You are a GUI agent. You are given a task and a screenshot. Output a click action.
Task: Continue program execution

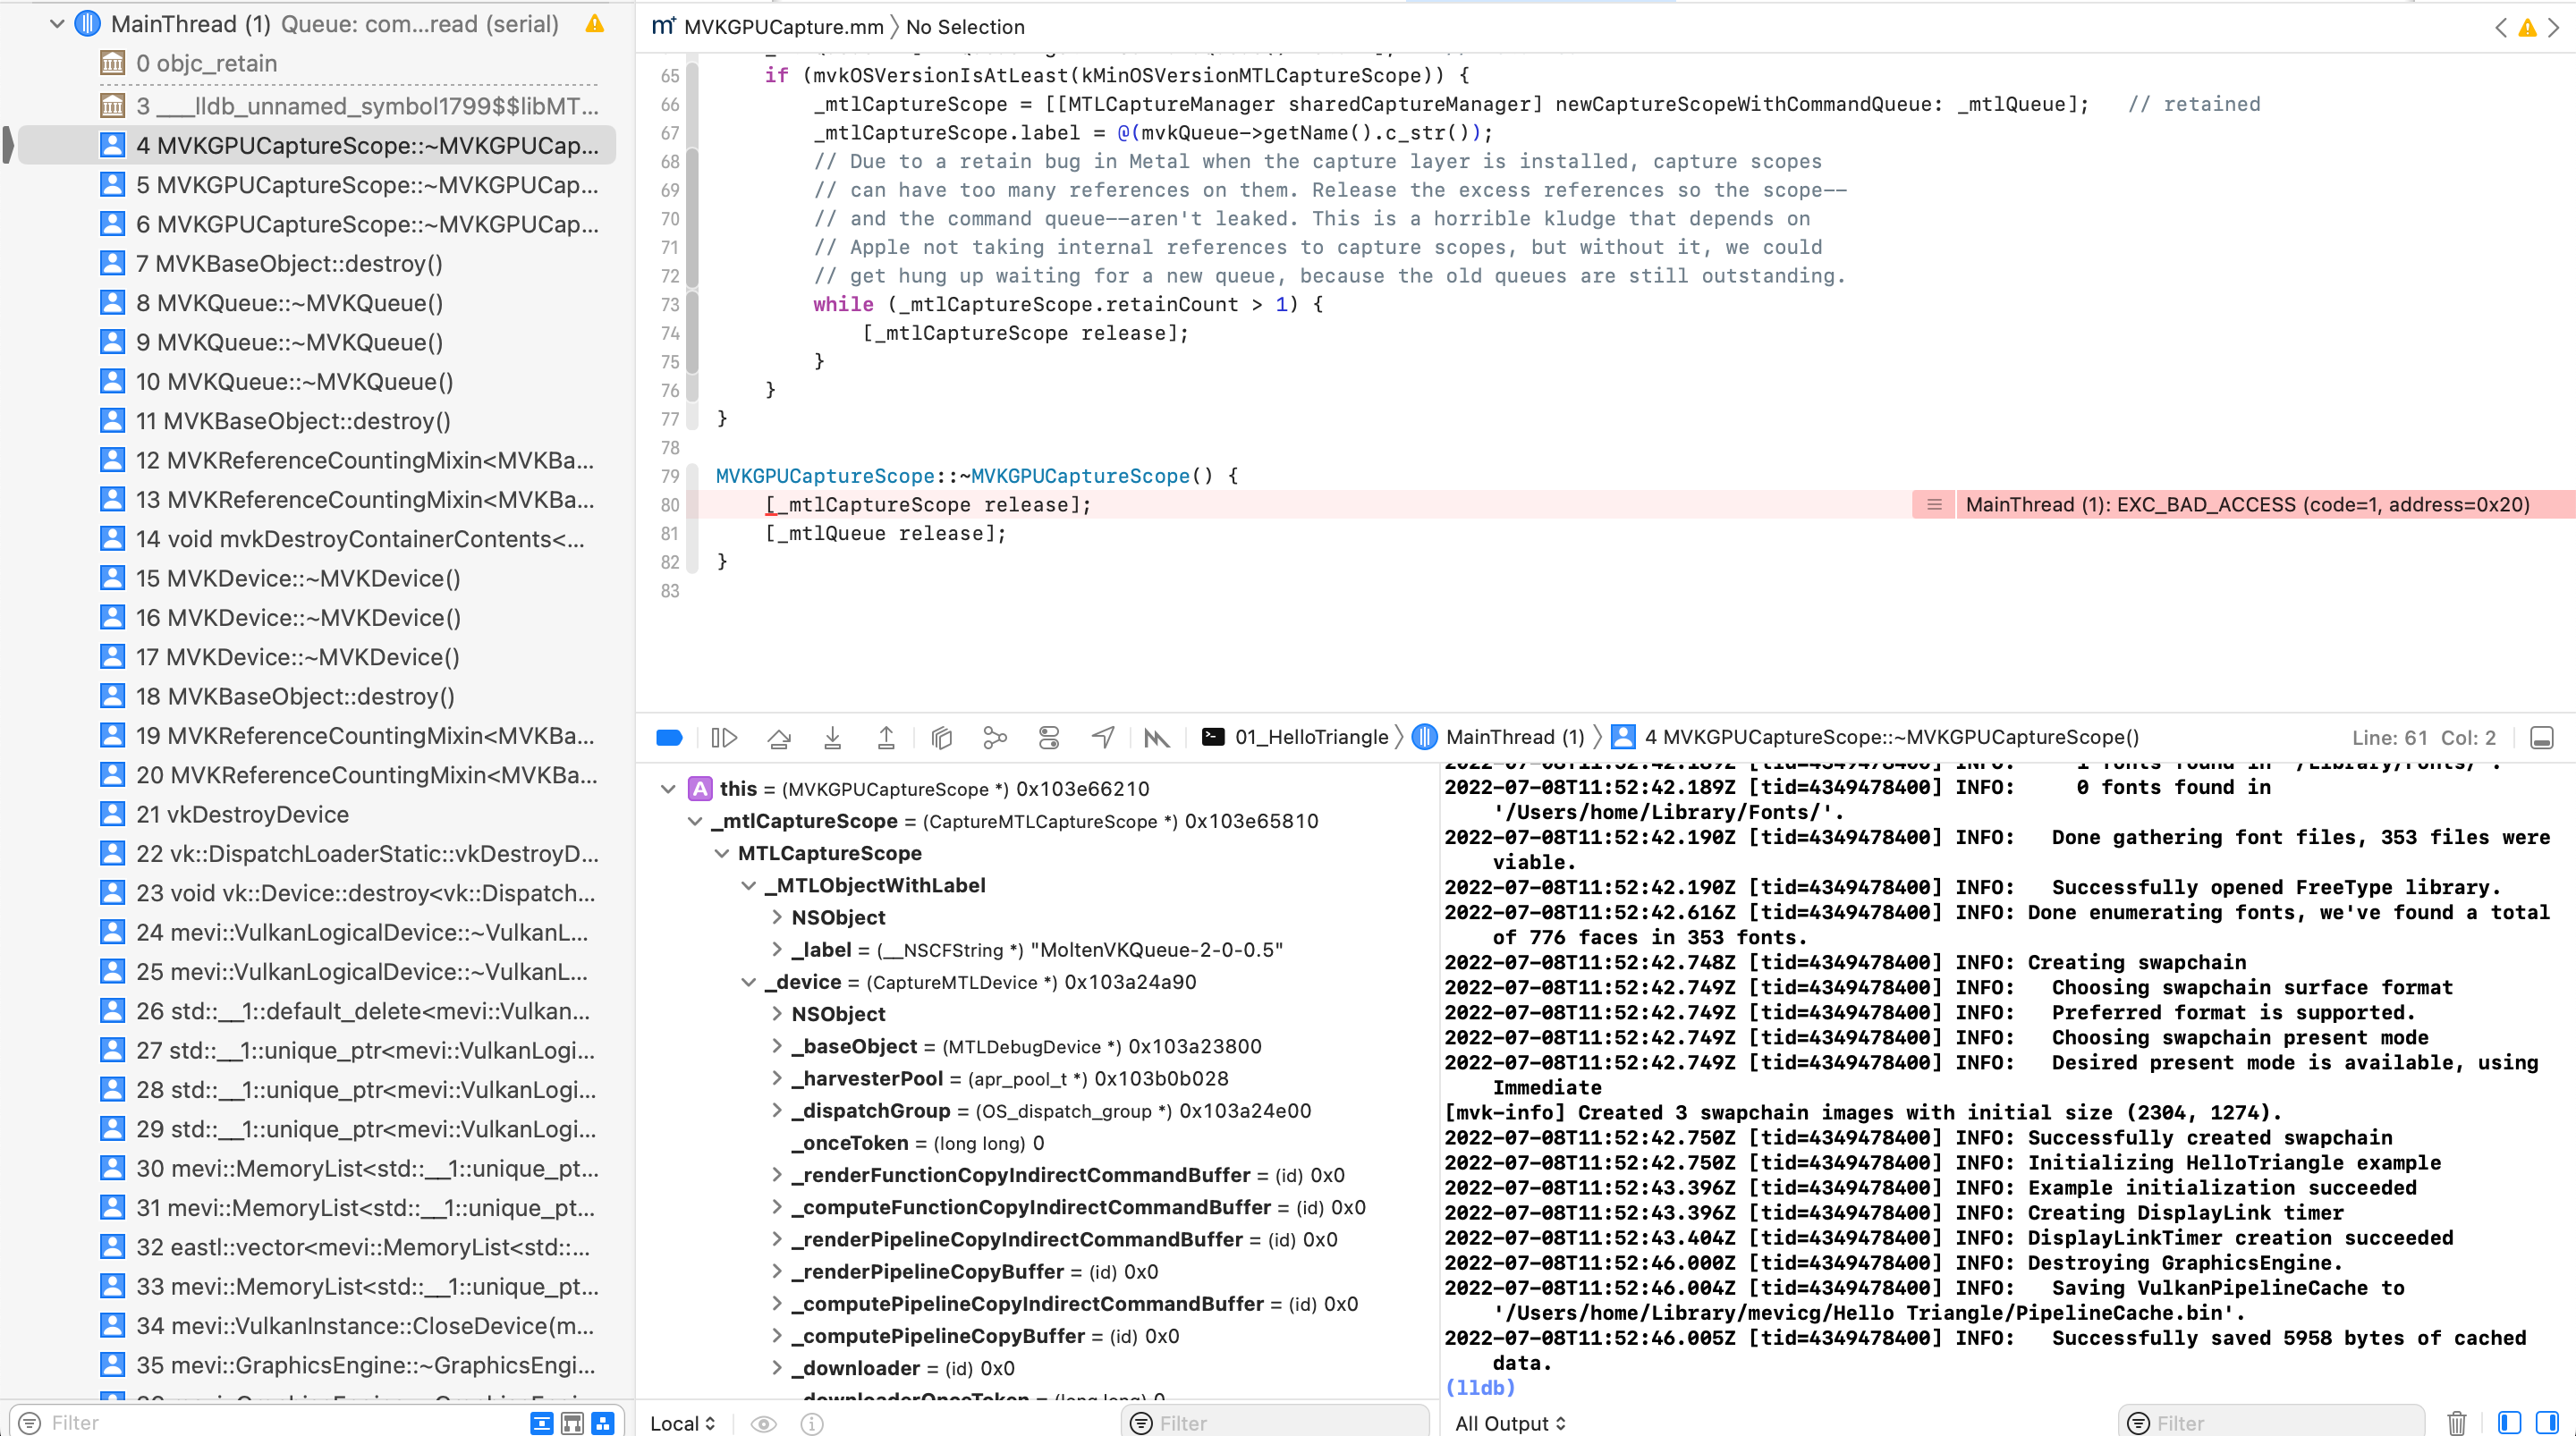(x=723, y=737)
